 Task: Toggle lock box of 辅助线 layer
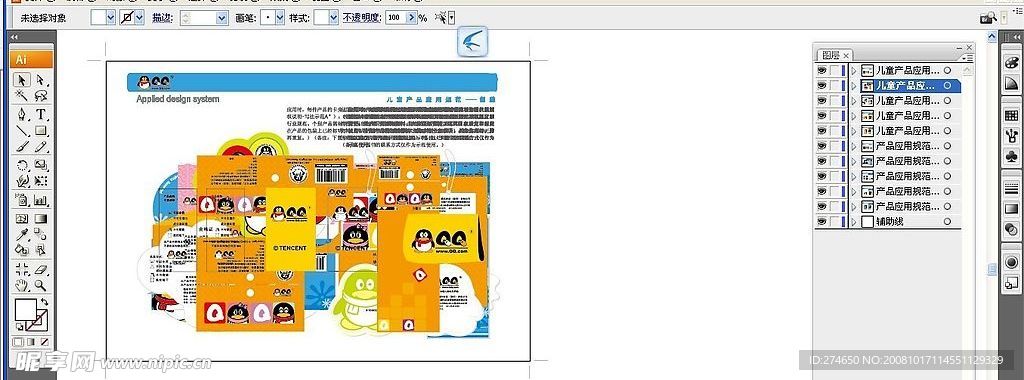click(835, 222)
